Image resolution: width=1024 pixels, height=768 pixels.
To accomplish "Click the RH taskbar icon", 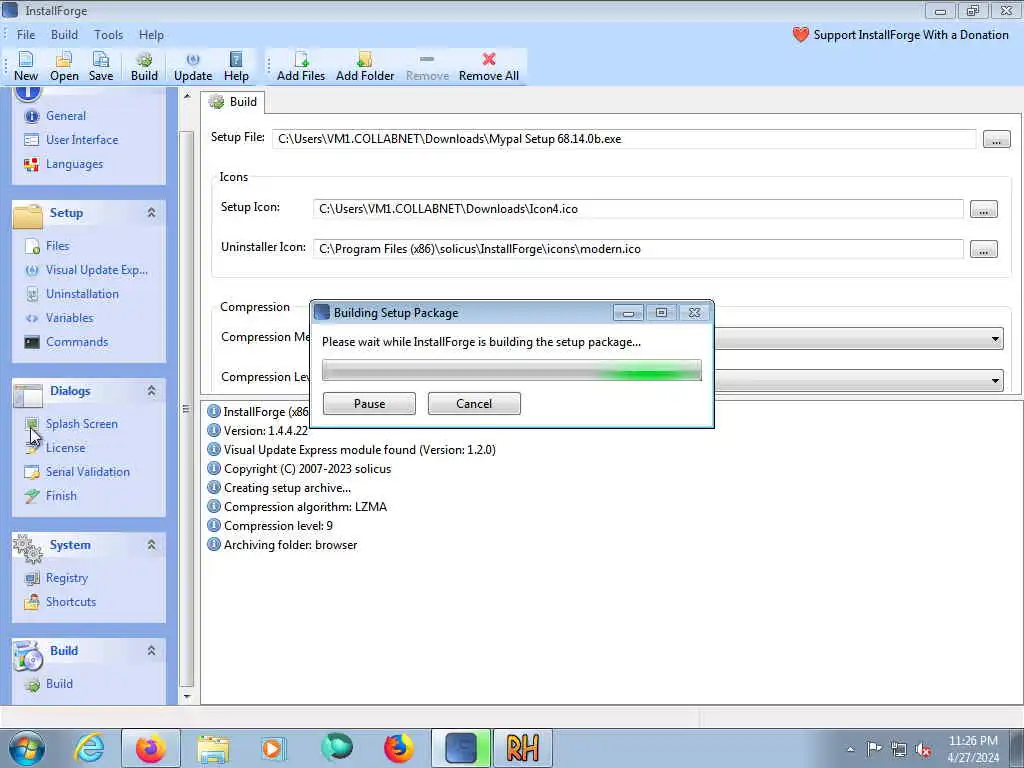I will tap(522, 748).
